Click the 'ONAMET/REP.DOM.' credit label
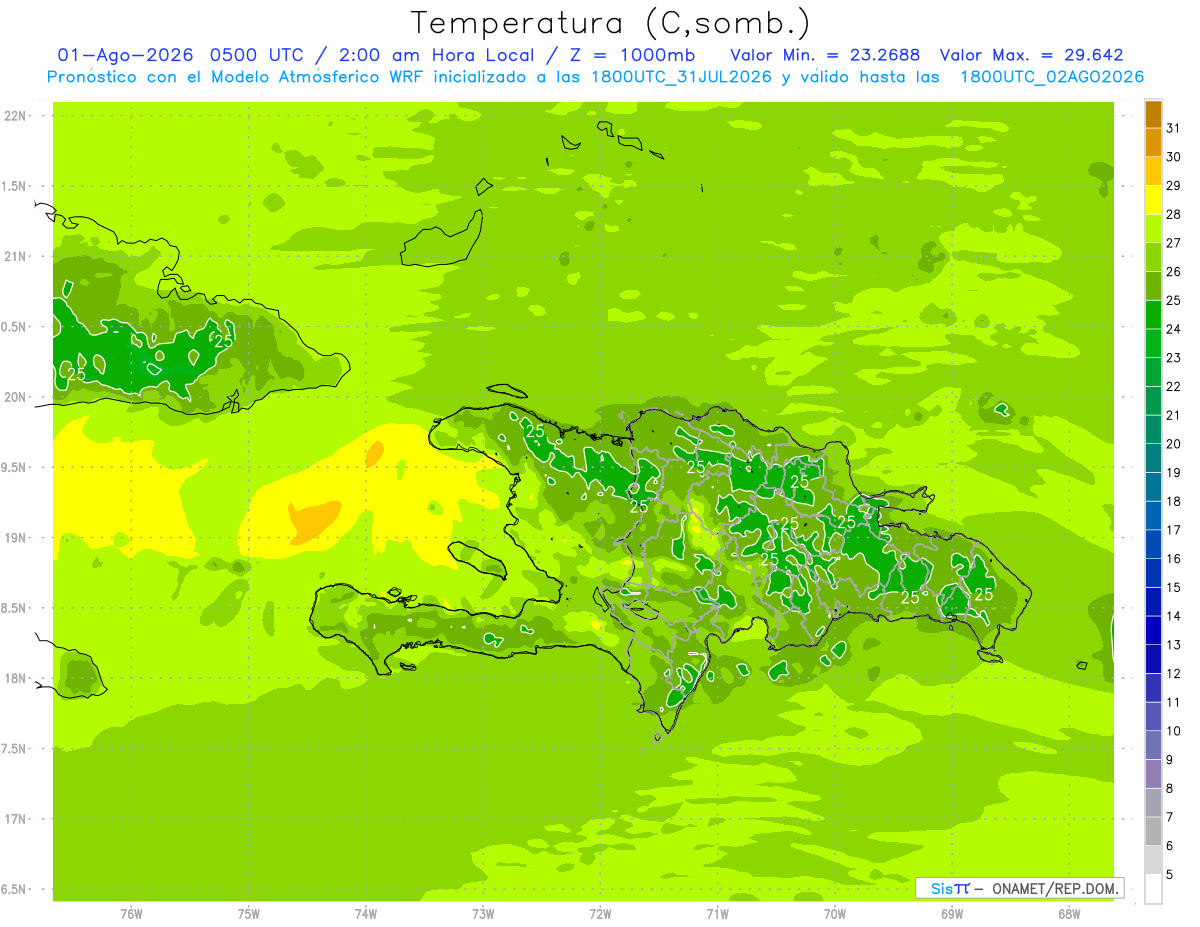 point(1055,888)
